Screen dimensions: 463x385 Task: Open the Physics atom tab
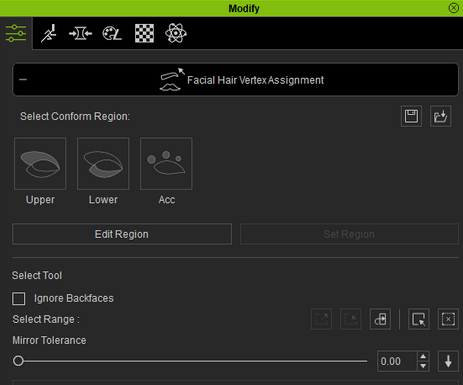(x=176, y=33)
